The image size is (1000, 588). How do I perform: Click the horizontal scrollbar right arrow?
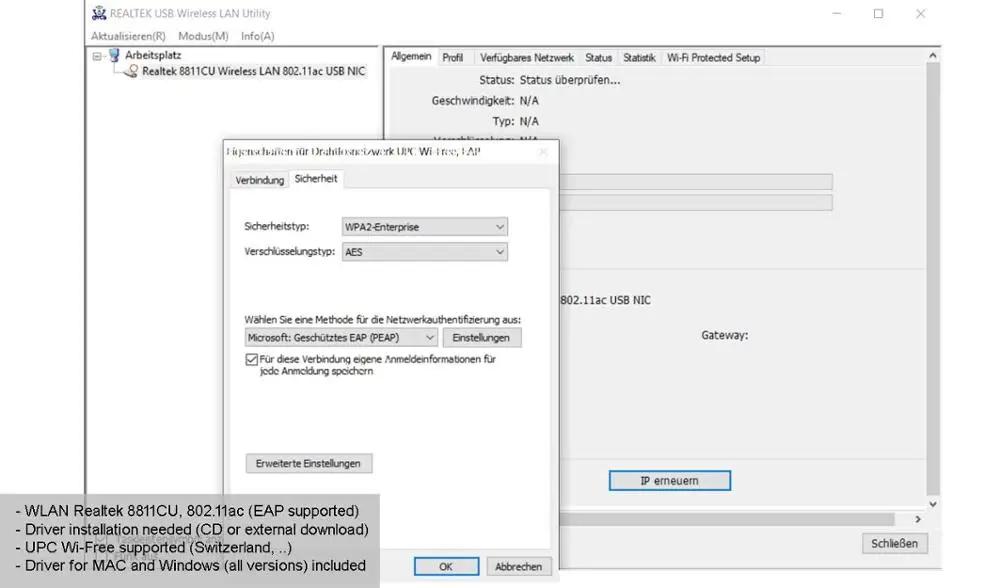[918, 519]
